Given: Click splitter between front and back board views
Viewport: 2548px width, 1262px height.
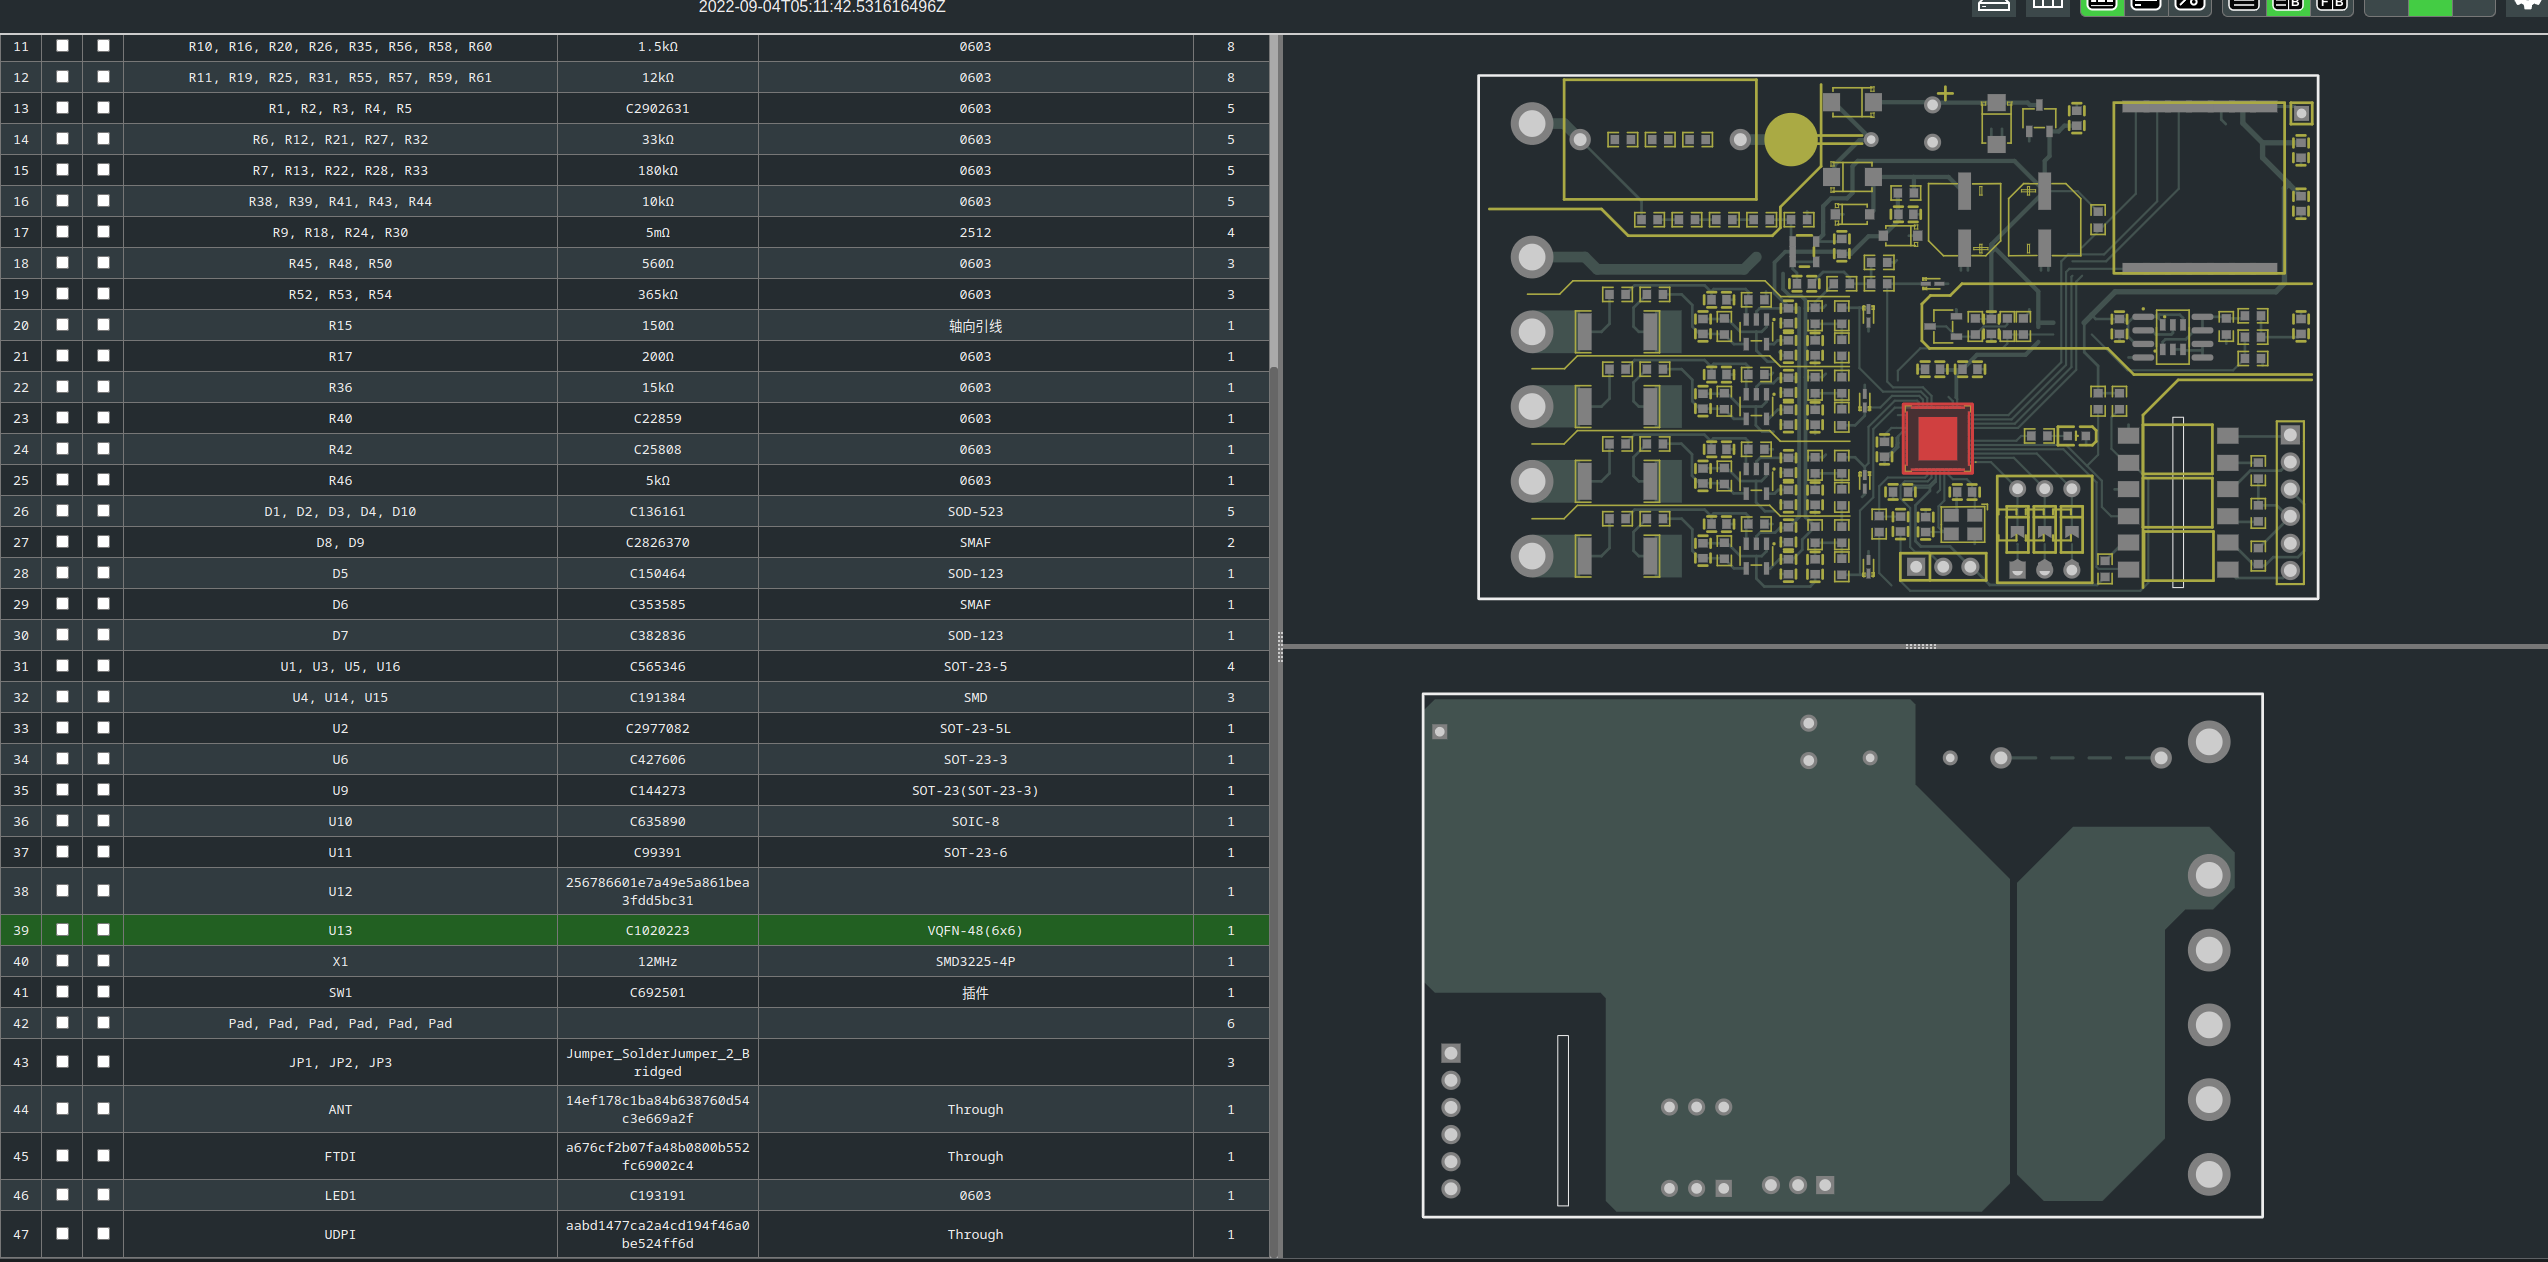Looking at the screenshot, I should tap(1919, 646).
